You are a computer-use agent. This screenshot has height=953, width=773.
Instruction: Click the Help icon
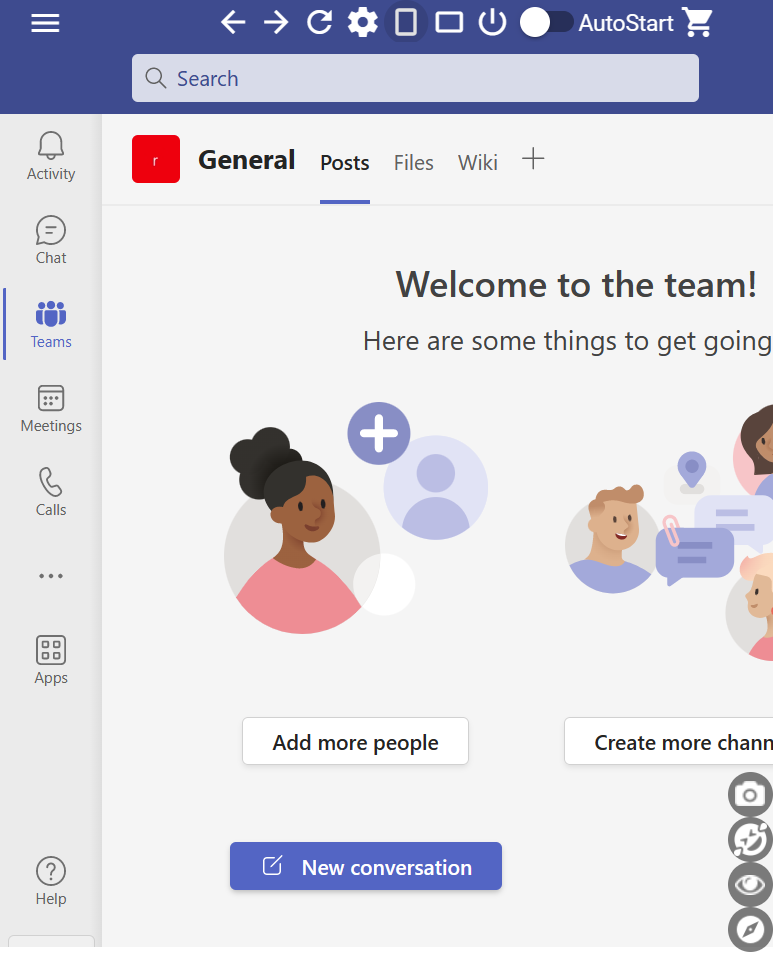(x=51, y=881)
